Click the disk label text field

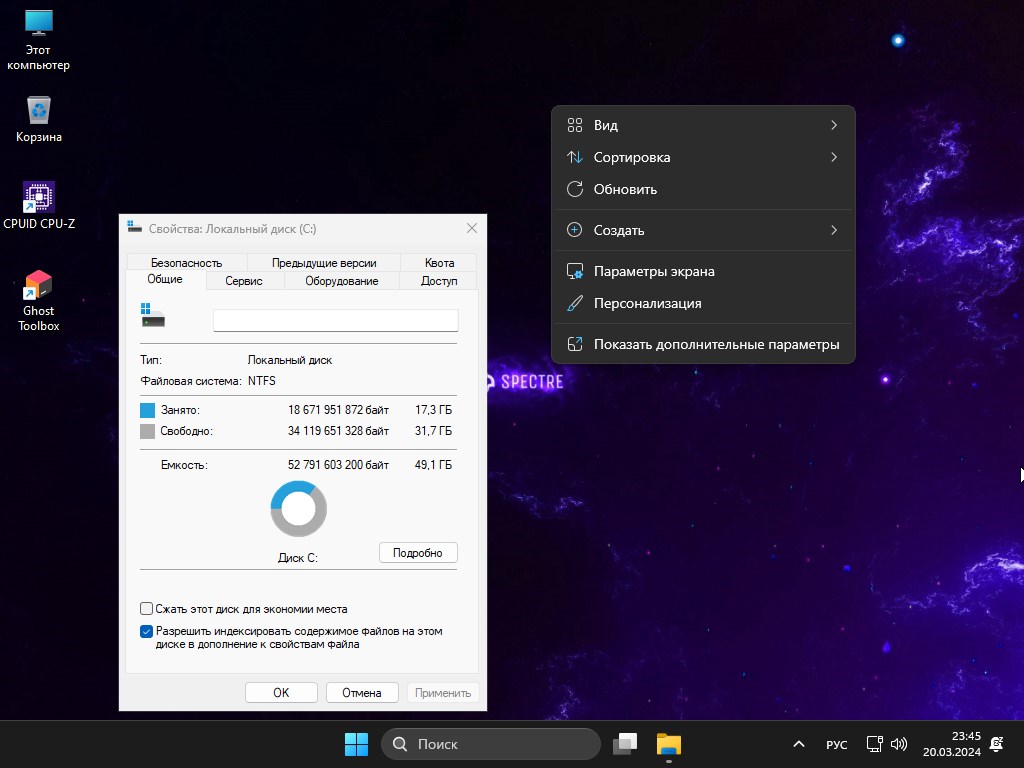tap(335, 320)
